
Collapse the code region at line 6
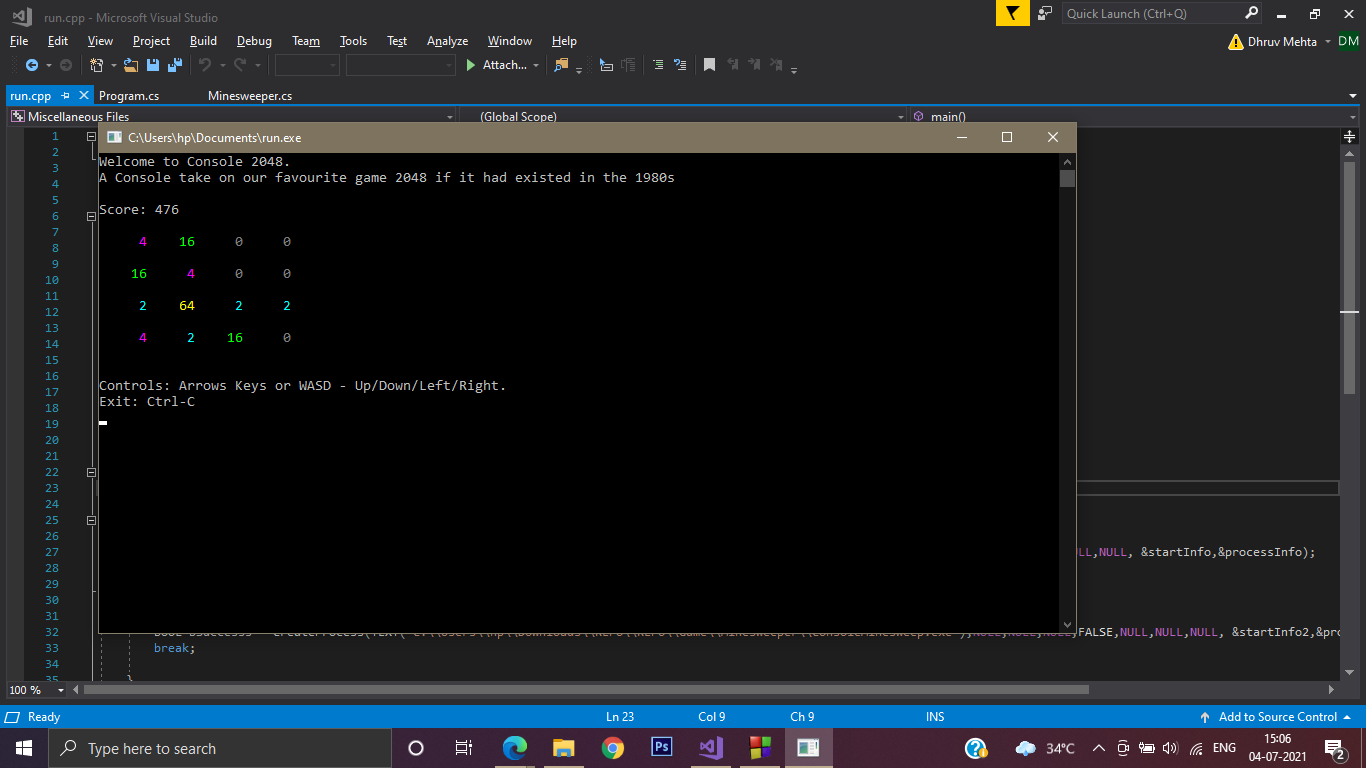pos(91,216)
